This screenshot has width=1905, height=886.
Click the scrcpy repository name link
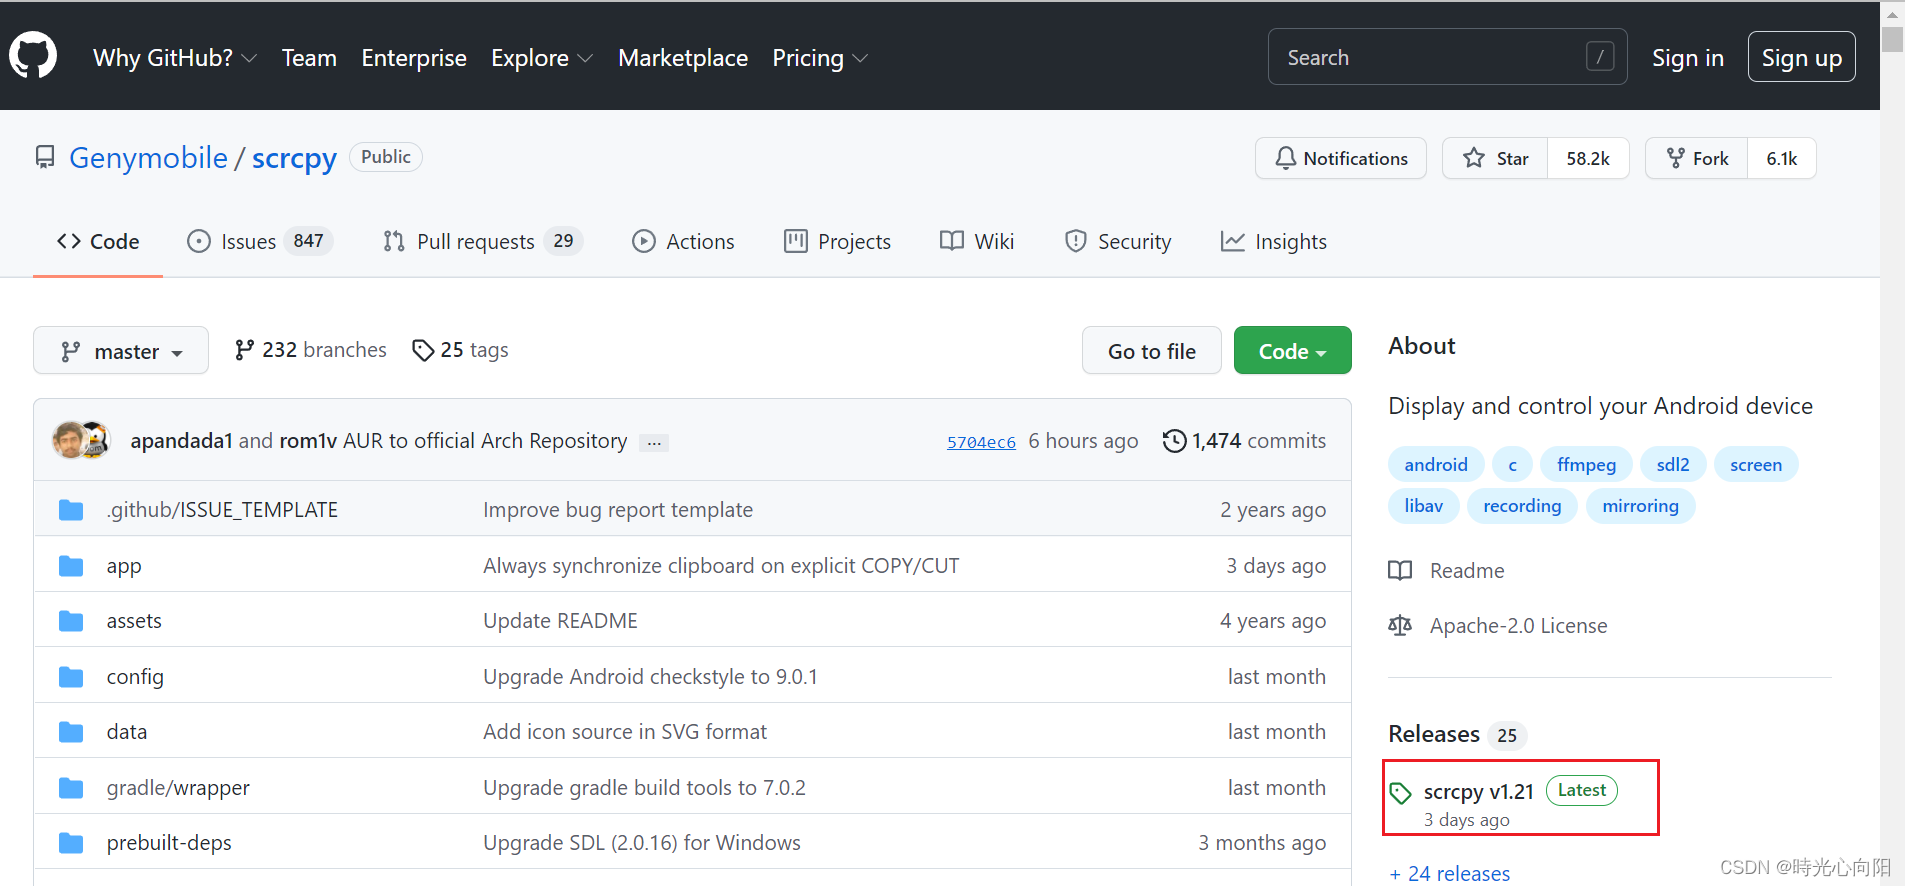294,158
